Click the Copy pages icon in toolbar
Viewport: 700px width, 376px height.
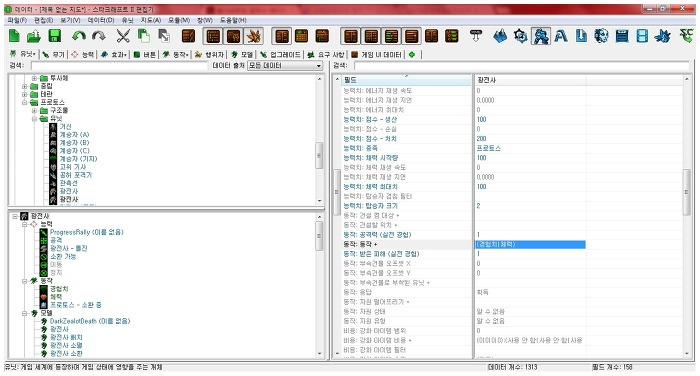pyautogui.click(x=143, y=36)
